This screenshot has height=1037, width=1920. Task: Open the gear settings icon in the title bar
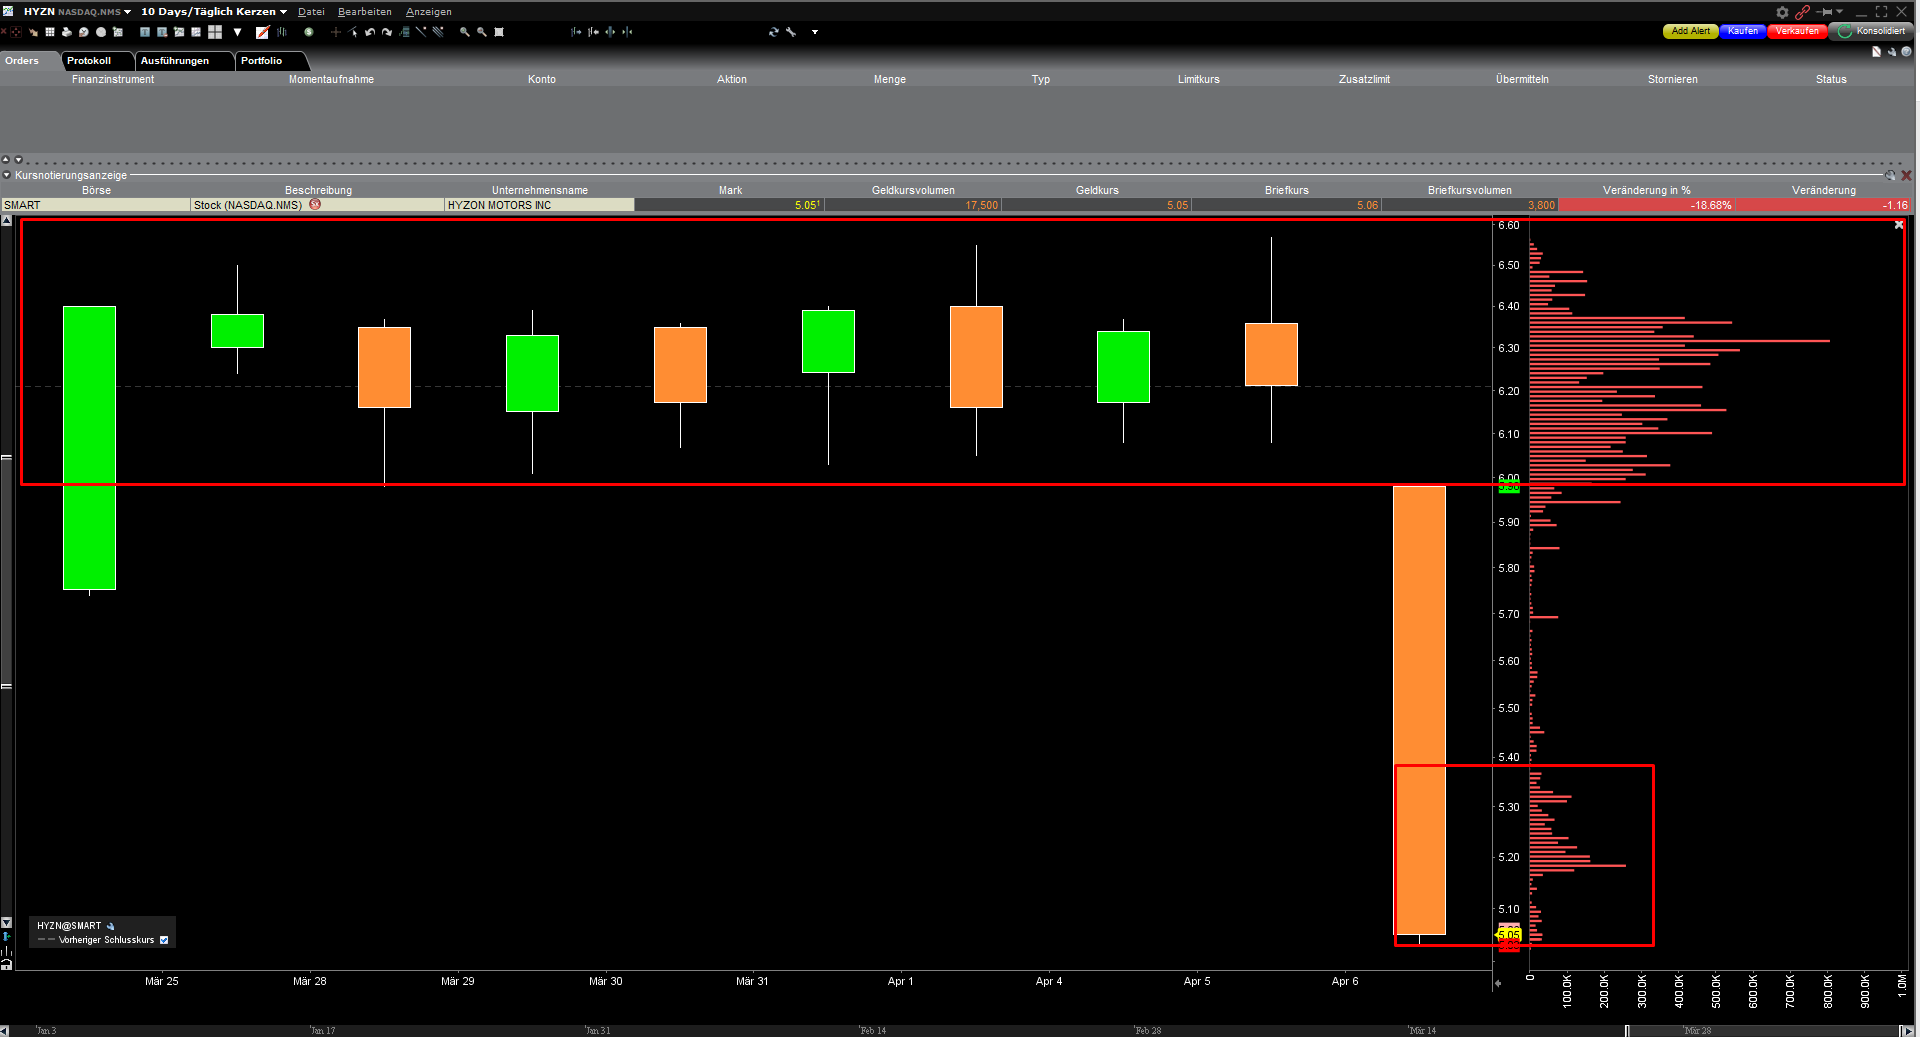pyautogui.click(x=1782, y=12)
